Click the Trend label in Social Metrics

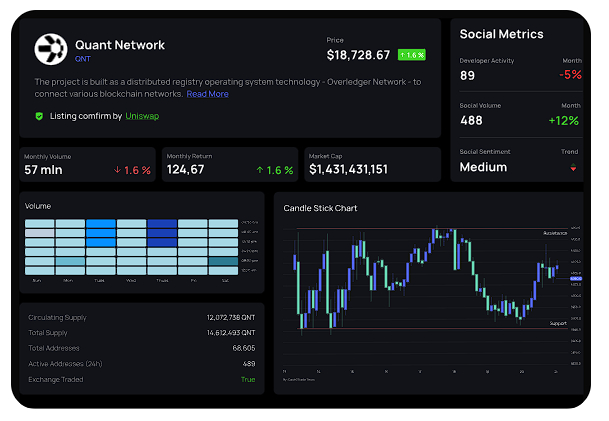tap(569, 152)
